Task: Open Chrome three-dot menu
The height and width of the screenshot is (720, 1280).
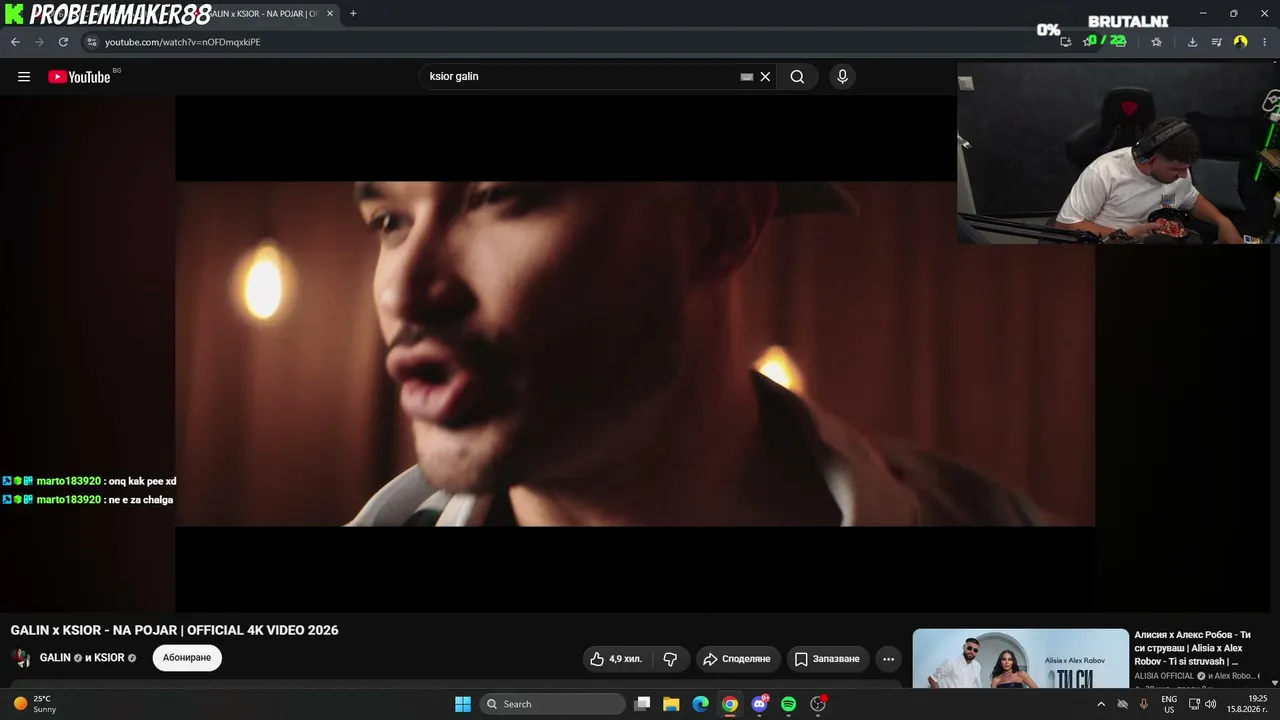Action: click(x=1265, y=42)
